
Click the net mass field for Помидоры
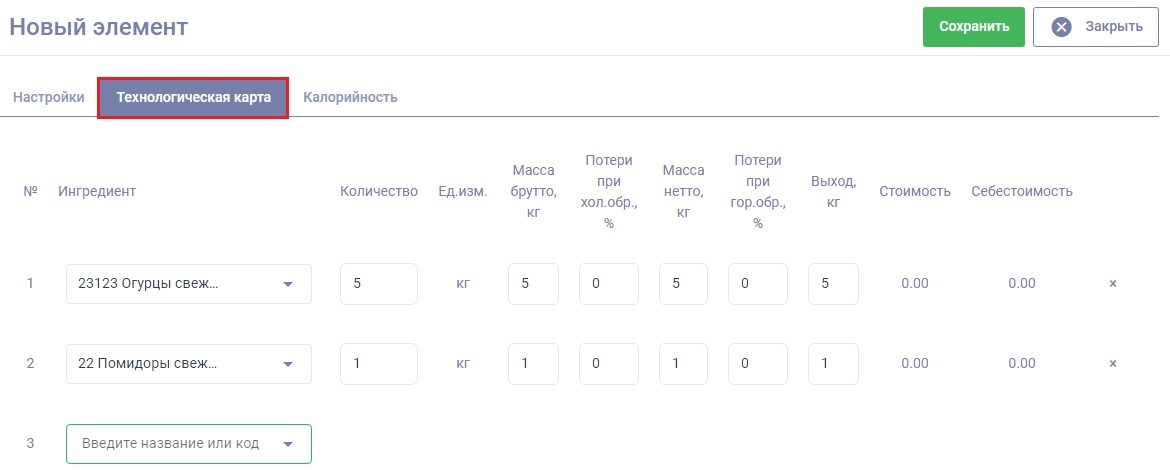(x=683, y=364)
